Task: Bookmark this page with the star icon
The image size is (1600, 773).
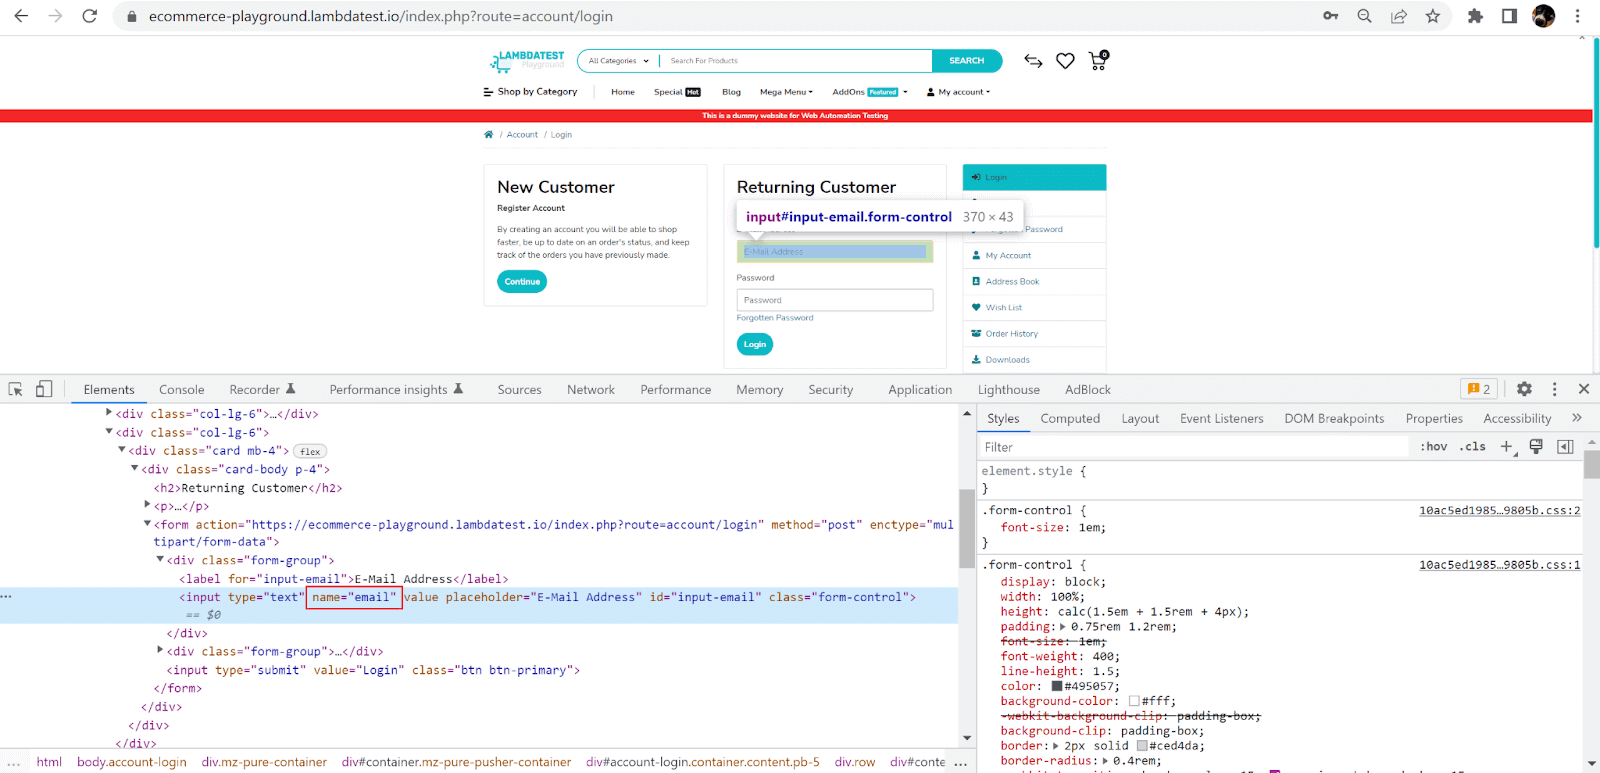Action: [x=1433, y=16]
